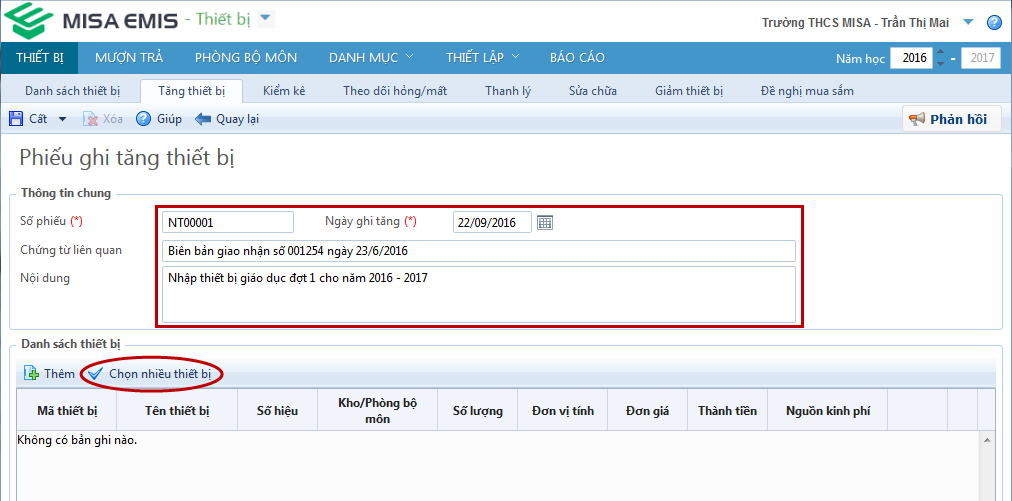Image resolution: width=1012 pixels, height=501 pixels.
Task: Open the BÁO CÁO menu
Action: 577,57
